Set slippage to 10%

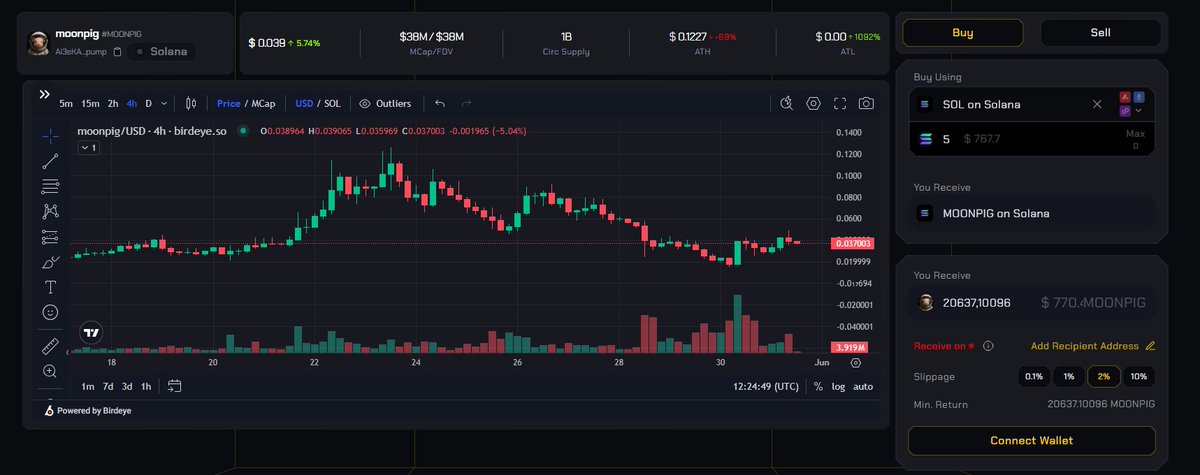[x=1138, y=376]
